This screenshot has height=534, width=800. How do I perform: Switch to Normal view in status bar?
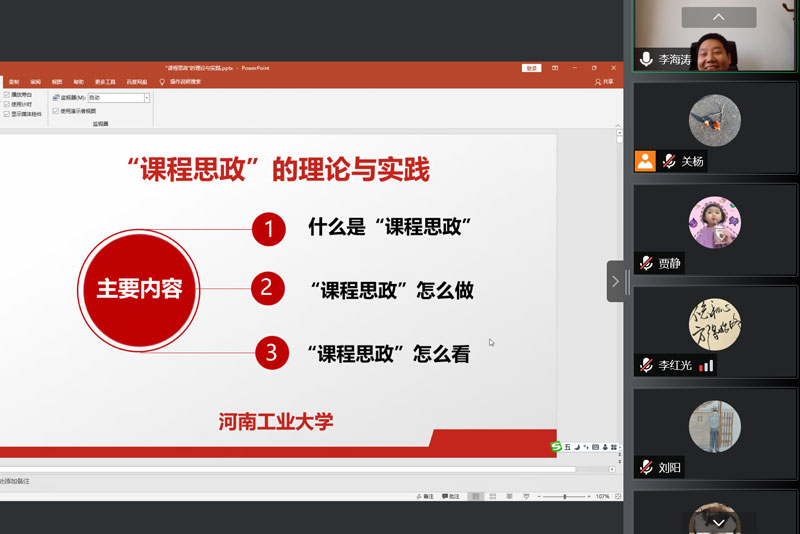coord(476,496)
